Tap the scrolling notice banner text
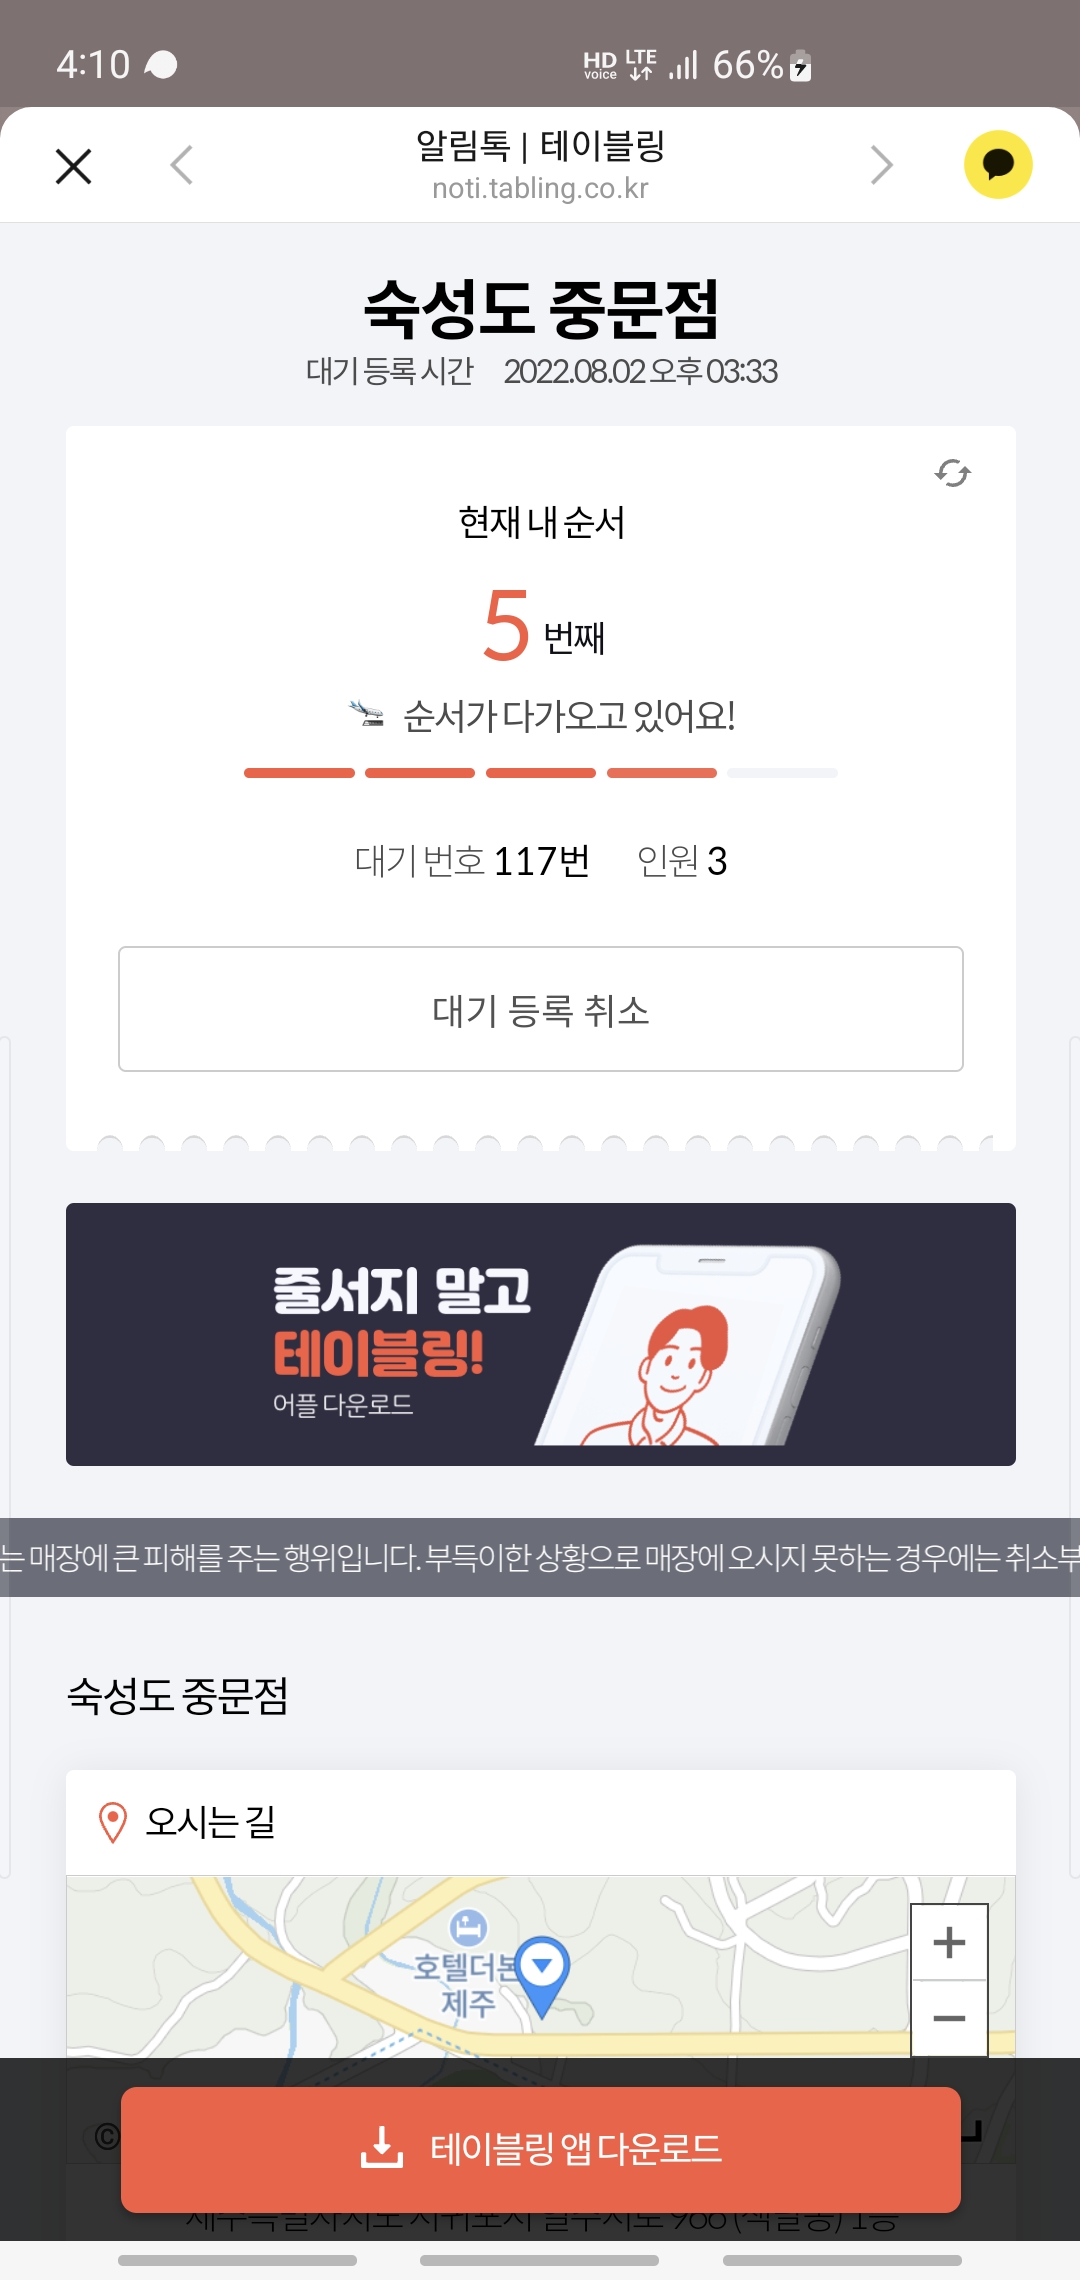This screenshot has height=2280, width=1080. 540,1557
